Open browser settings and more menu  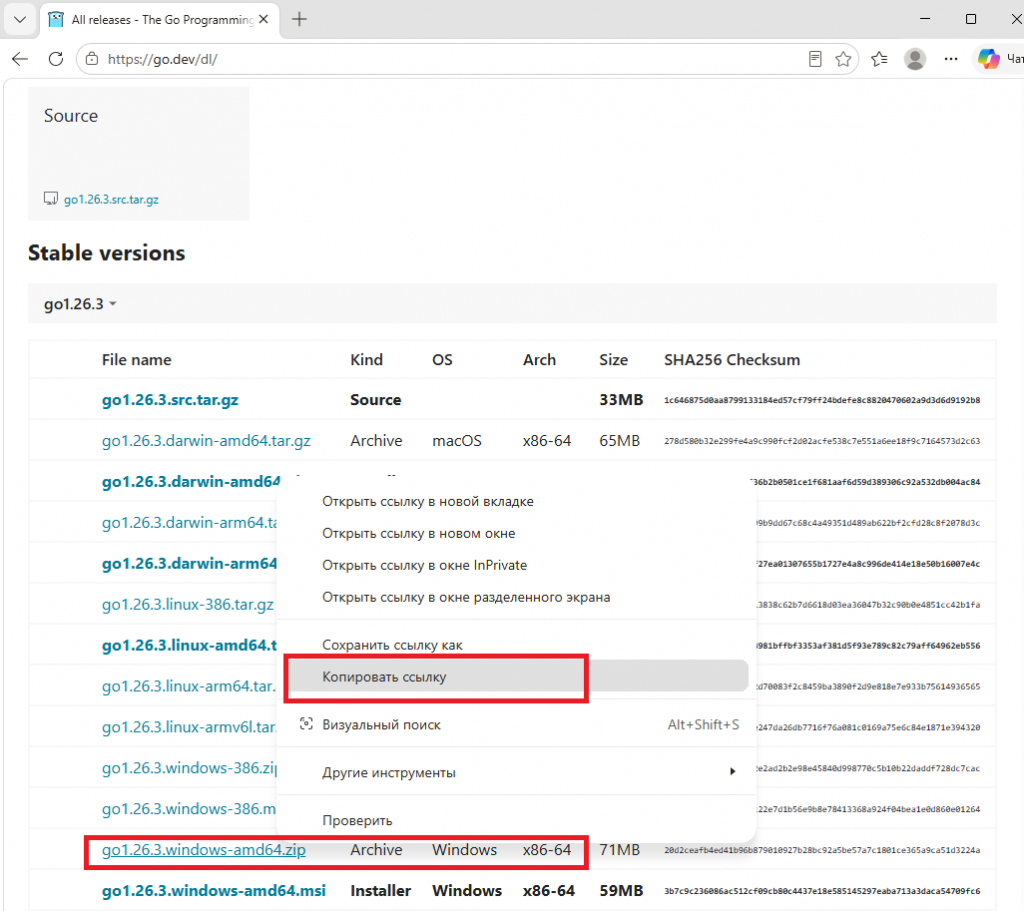(x=951, y=59)
